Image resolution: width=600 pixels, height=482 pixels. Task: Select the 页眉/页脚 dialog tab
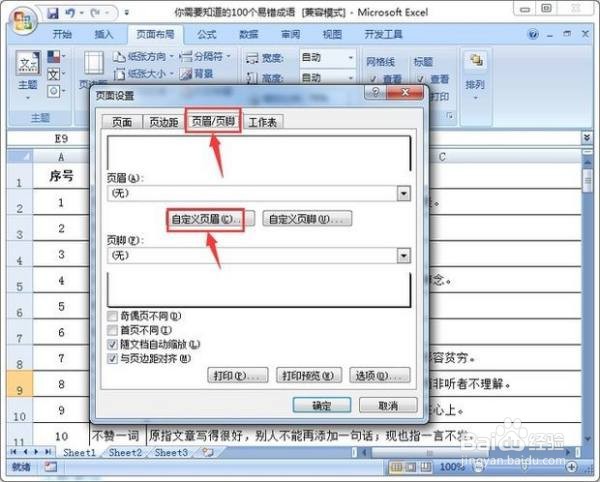click(213, 121)
